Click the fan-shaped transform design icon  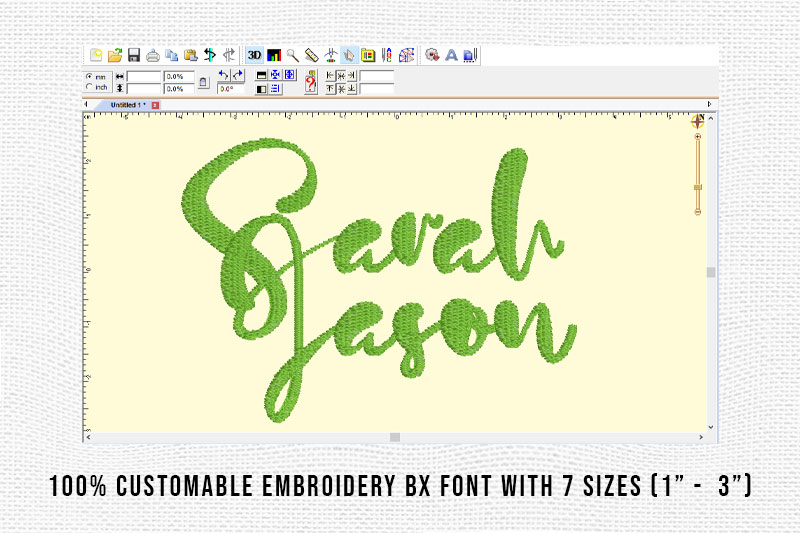[x=406, y=55]
